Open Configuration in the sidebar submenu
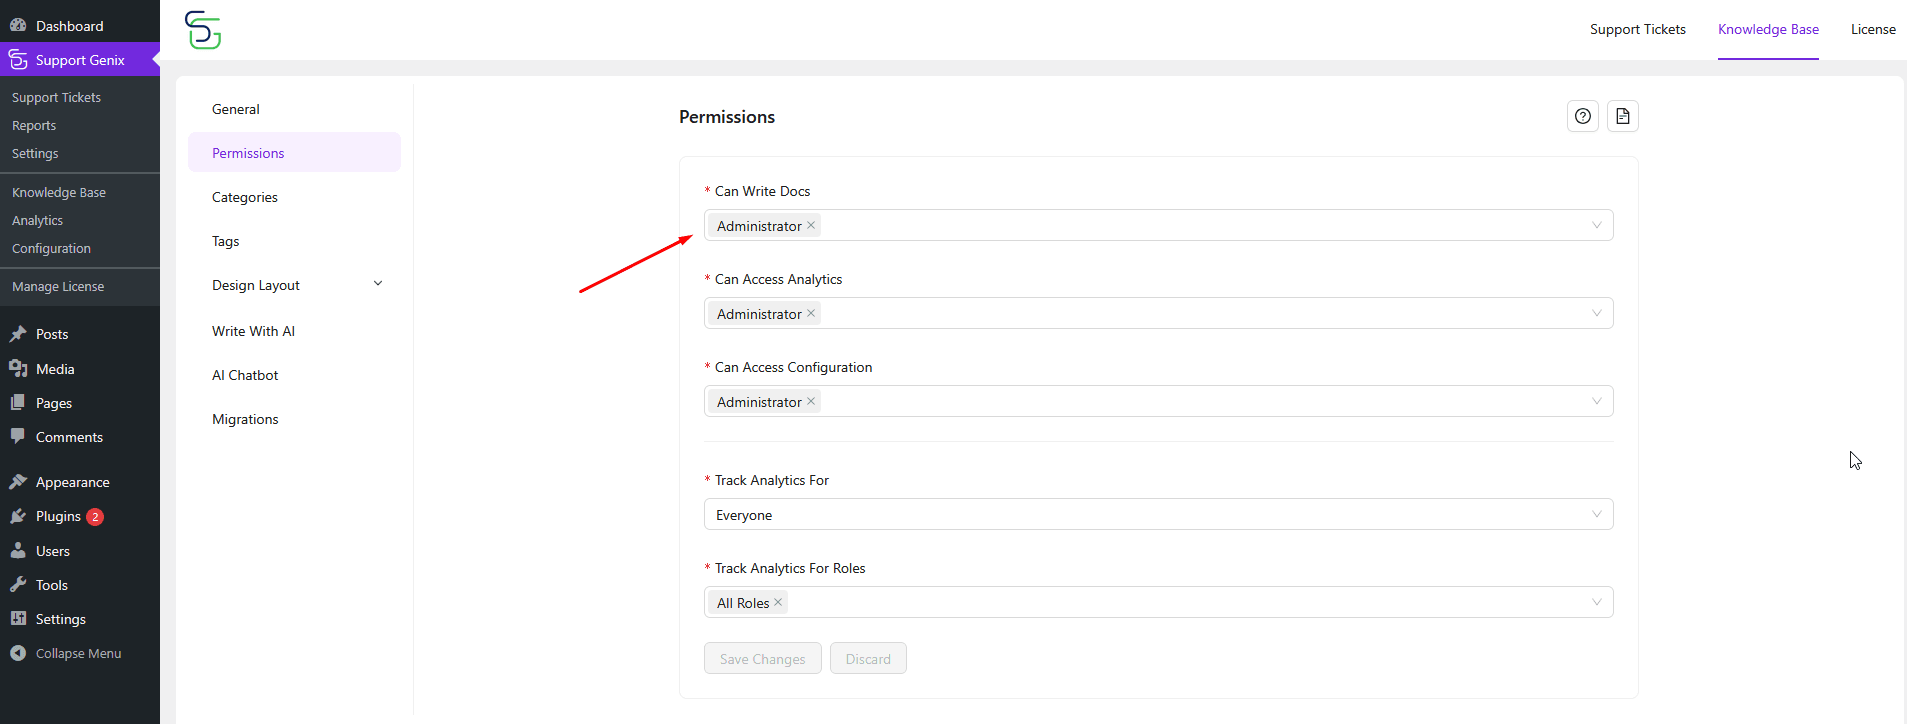Screen dimensions: 1907x724 coord(51,248)
